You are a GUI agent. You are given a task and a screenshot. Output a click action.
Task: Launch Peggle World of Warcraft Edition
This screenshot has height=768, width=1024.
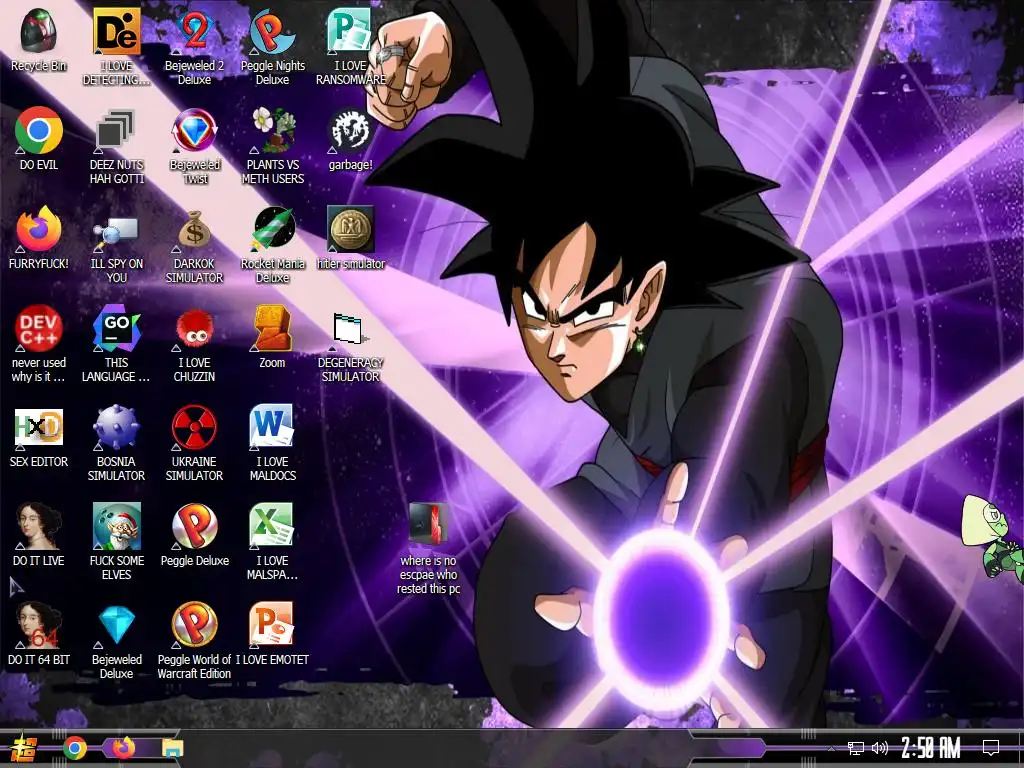click(x=194, y=626)
